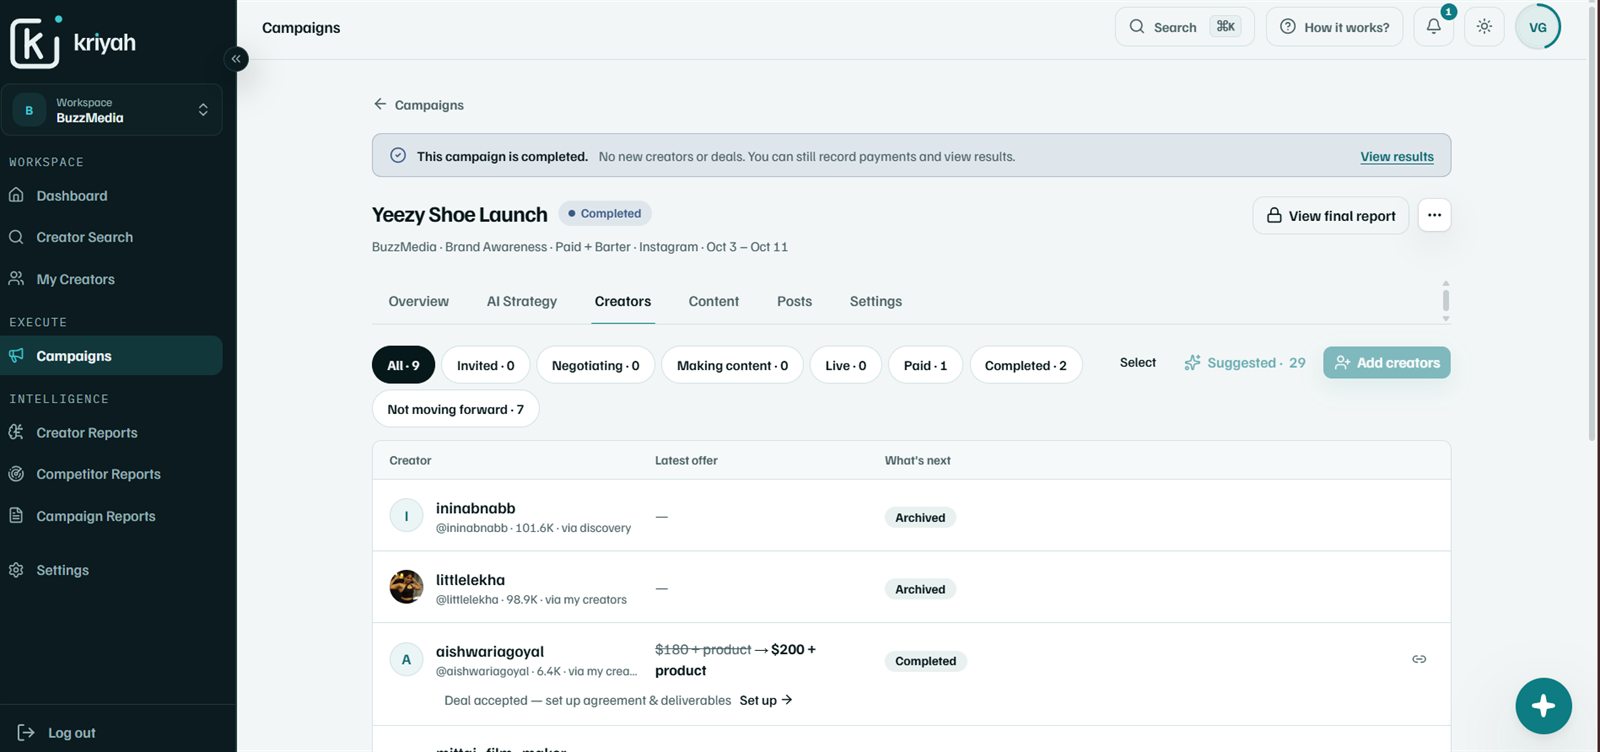
Task: Click Set up for agreement & deliverables
Action: [766, 700]
